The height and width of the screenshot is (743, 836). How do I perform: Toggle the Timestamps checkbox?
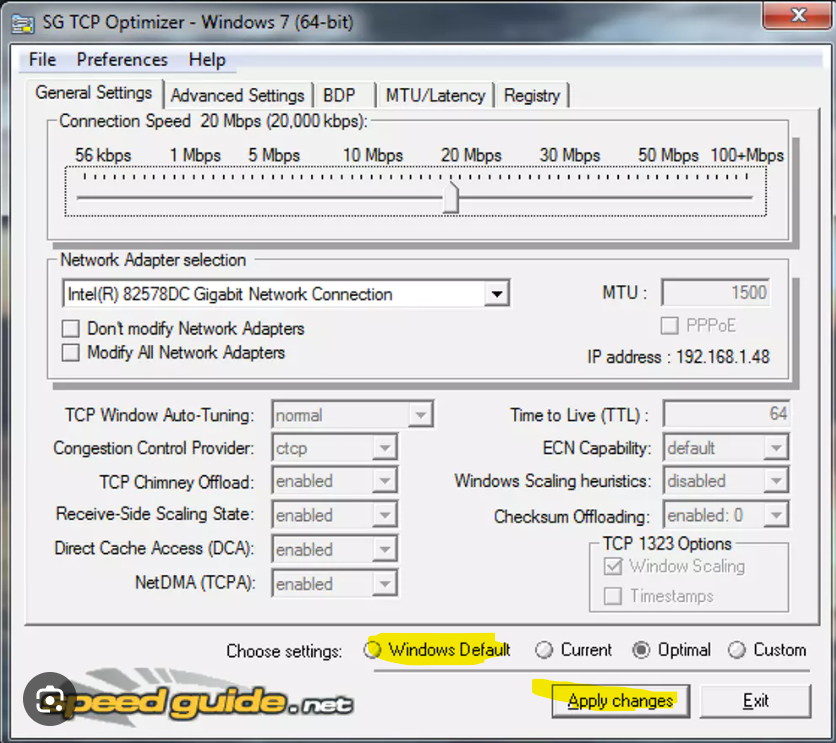click(x=613, y=596)
